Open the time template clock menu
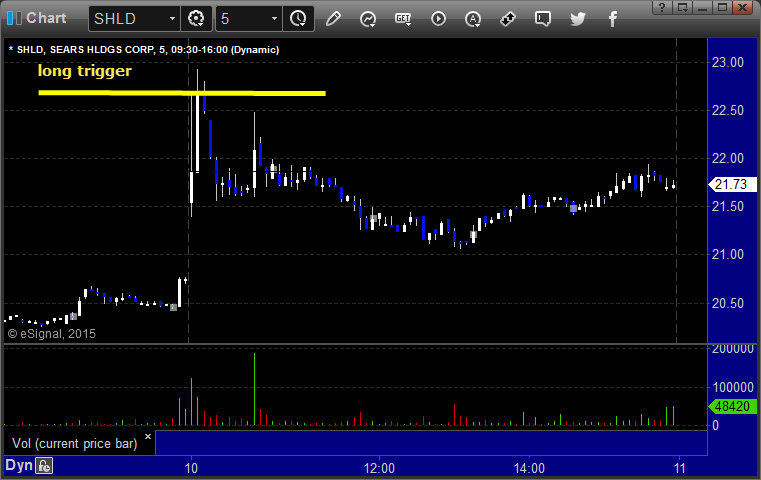This screenshot has width=761, height=480. 298,19
